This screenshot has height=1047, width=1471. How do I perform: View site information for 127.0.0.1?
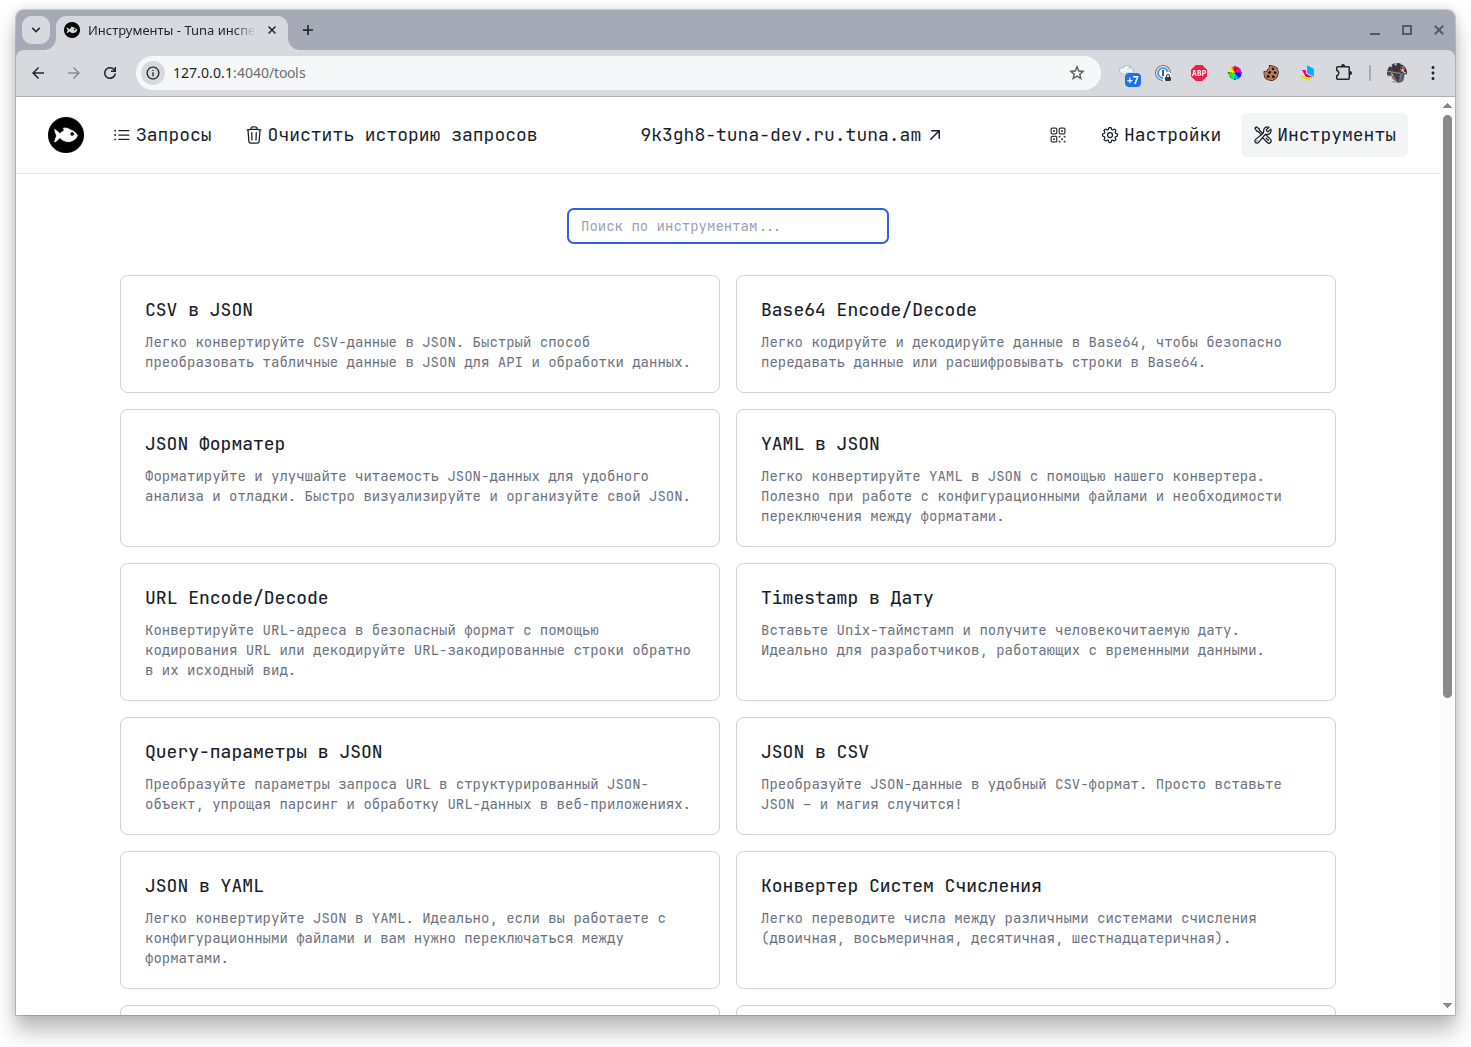tap(153, 73)
